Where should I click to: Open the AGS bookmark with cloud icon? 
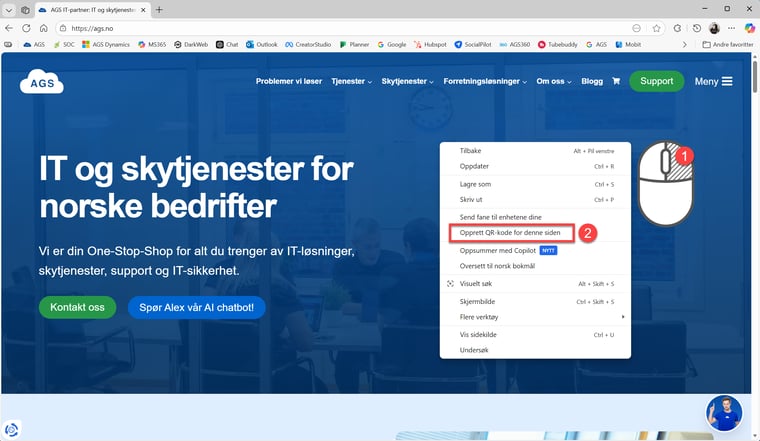tap(34, 44)
